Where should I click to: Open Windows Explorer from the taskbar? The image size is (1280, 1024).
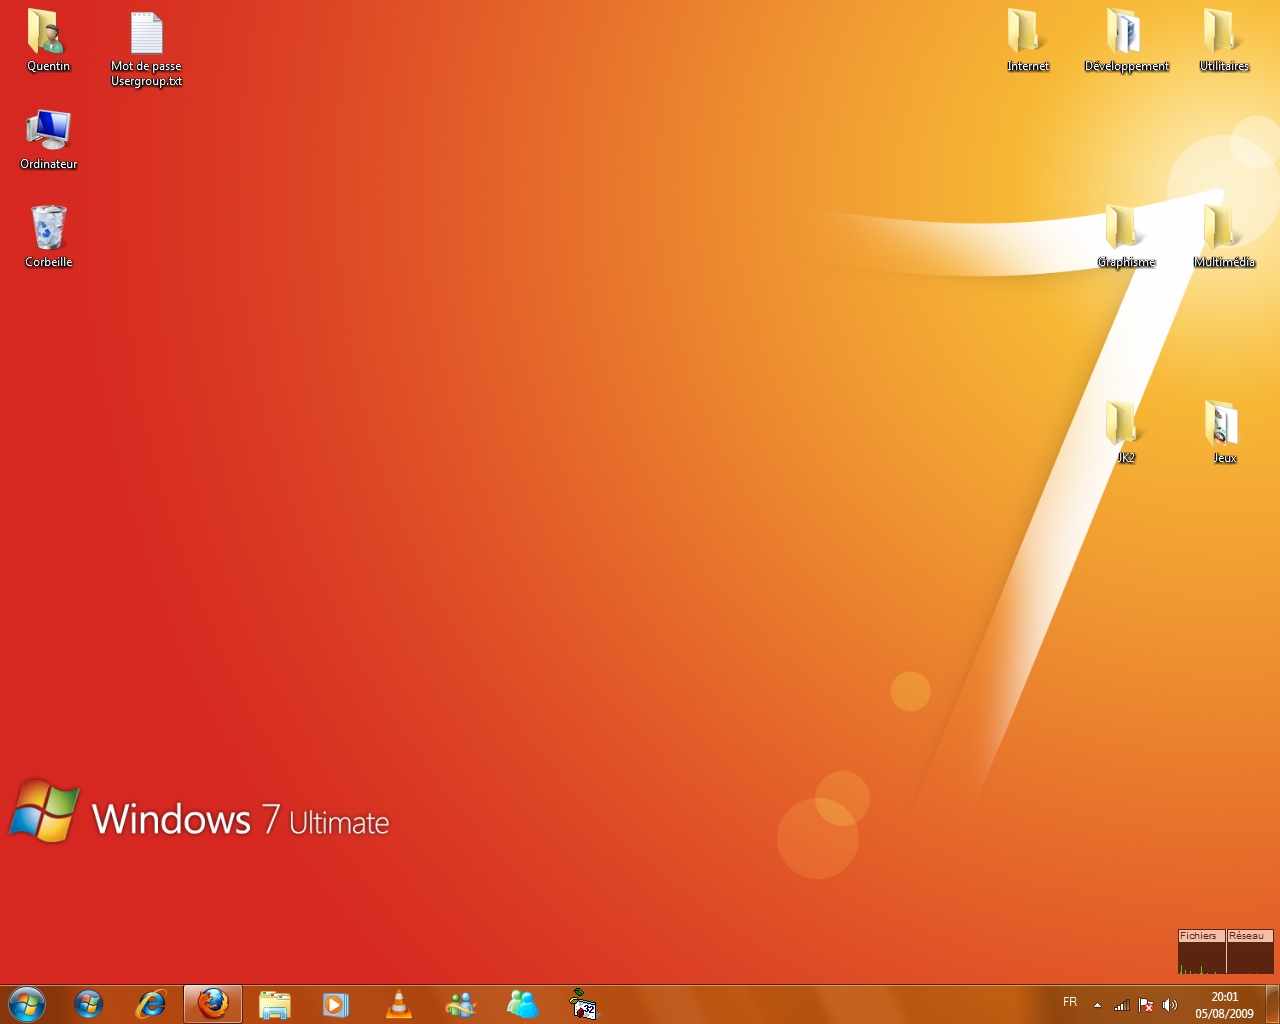pos(275,1004)
